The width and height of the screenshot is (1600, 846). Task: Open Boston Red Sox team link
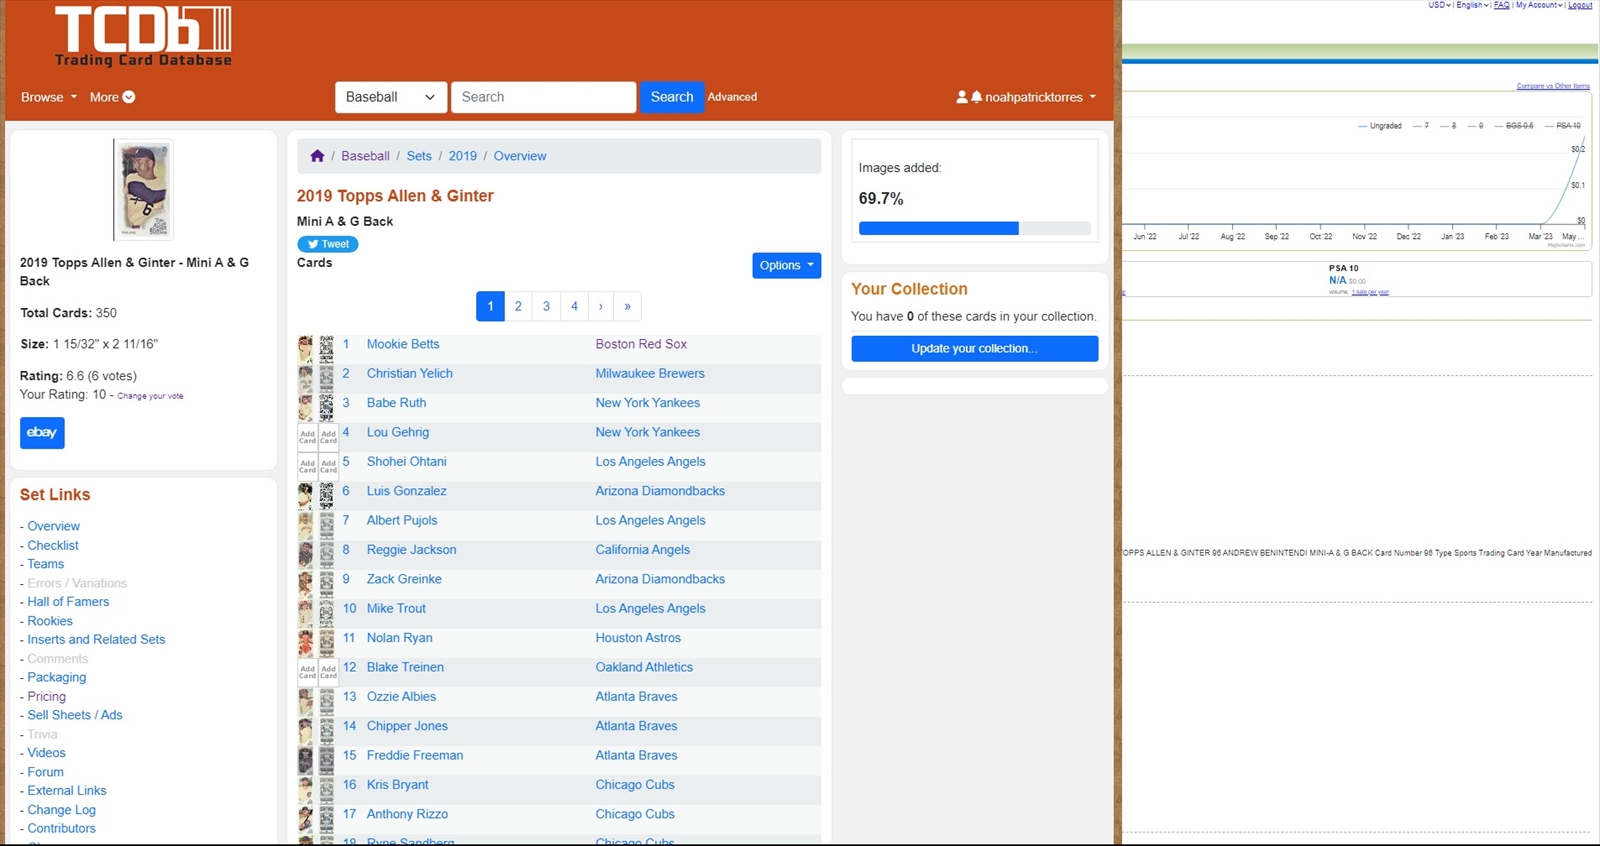click(x=641, y=344)
